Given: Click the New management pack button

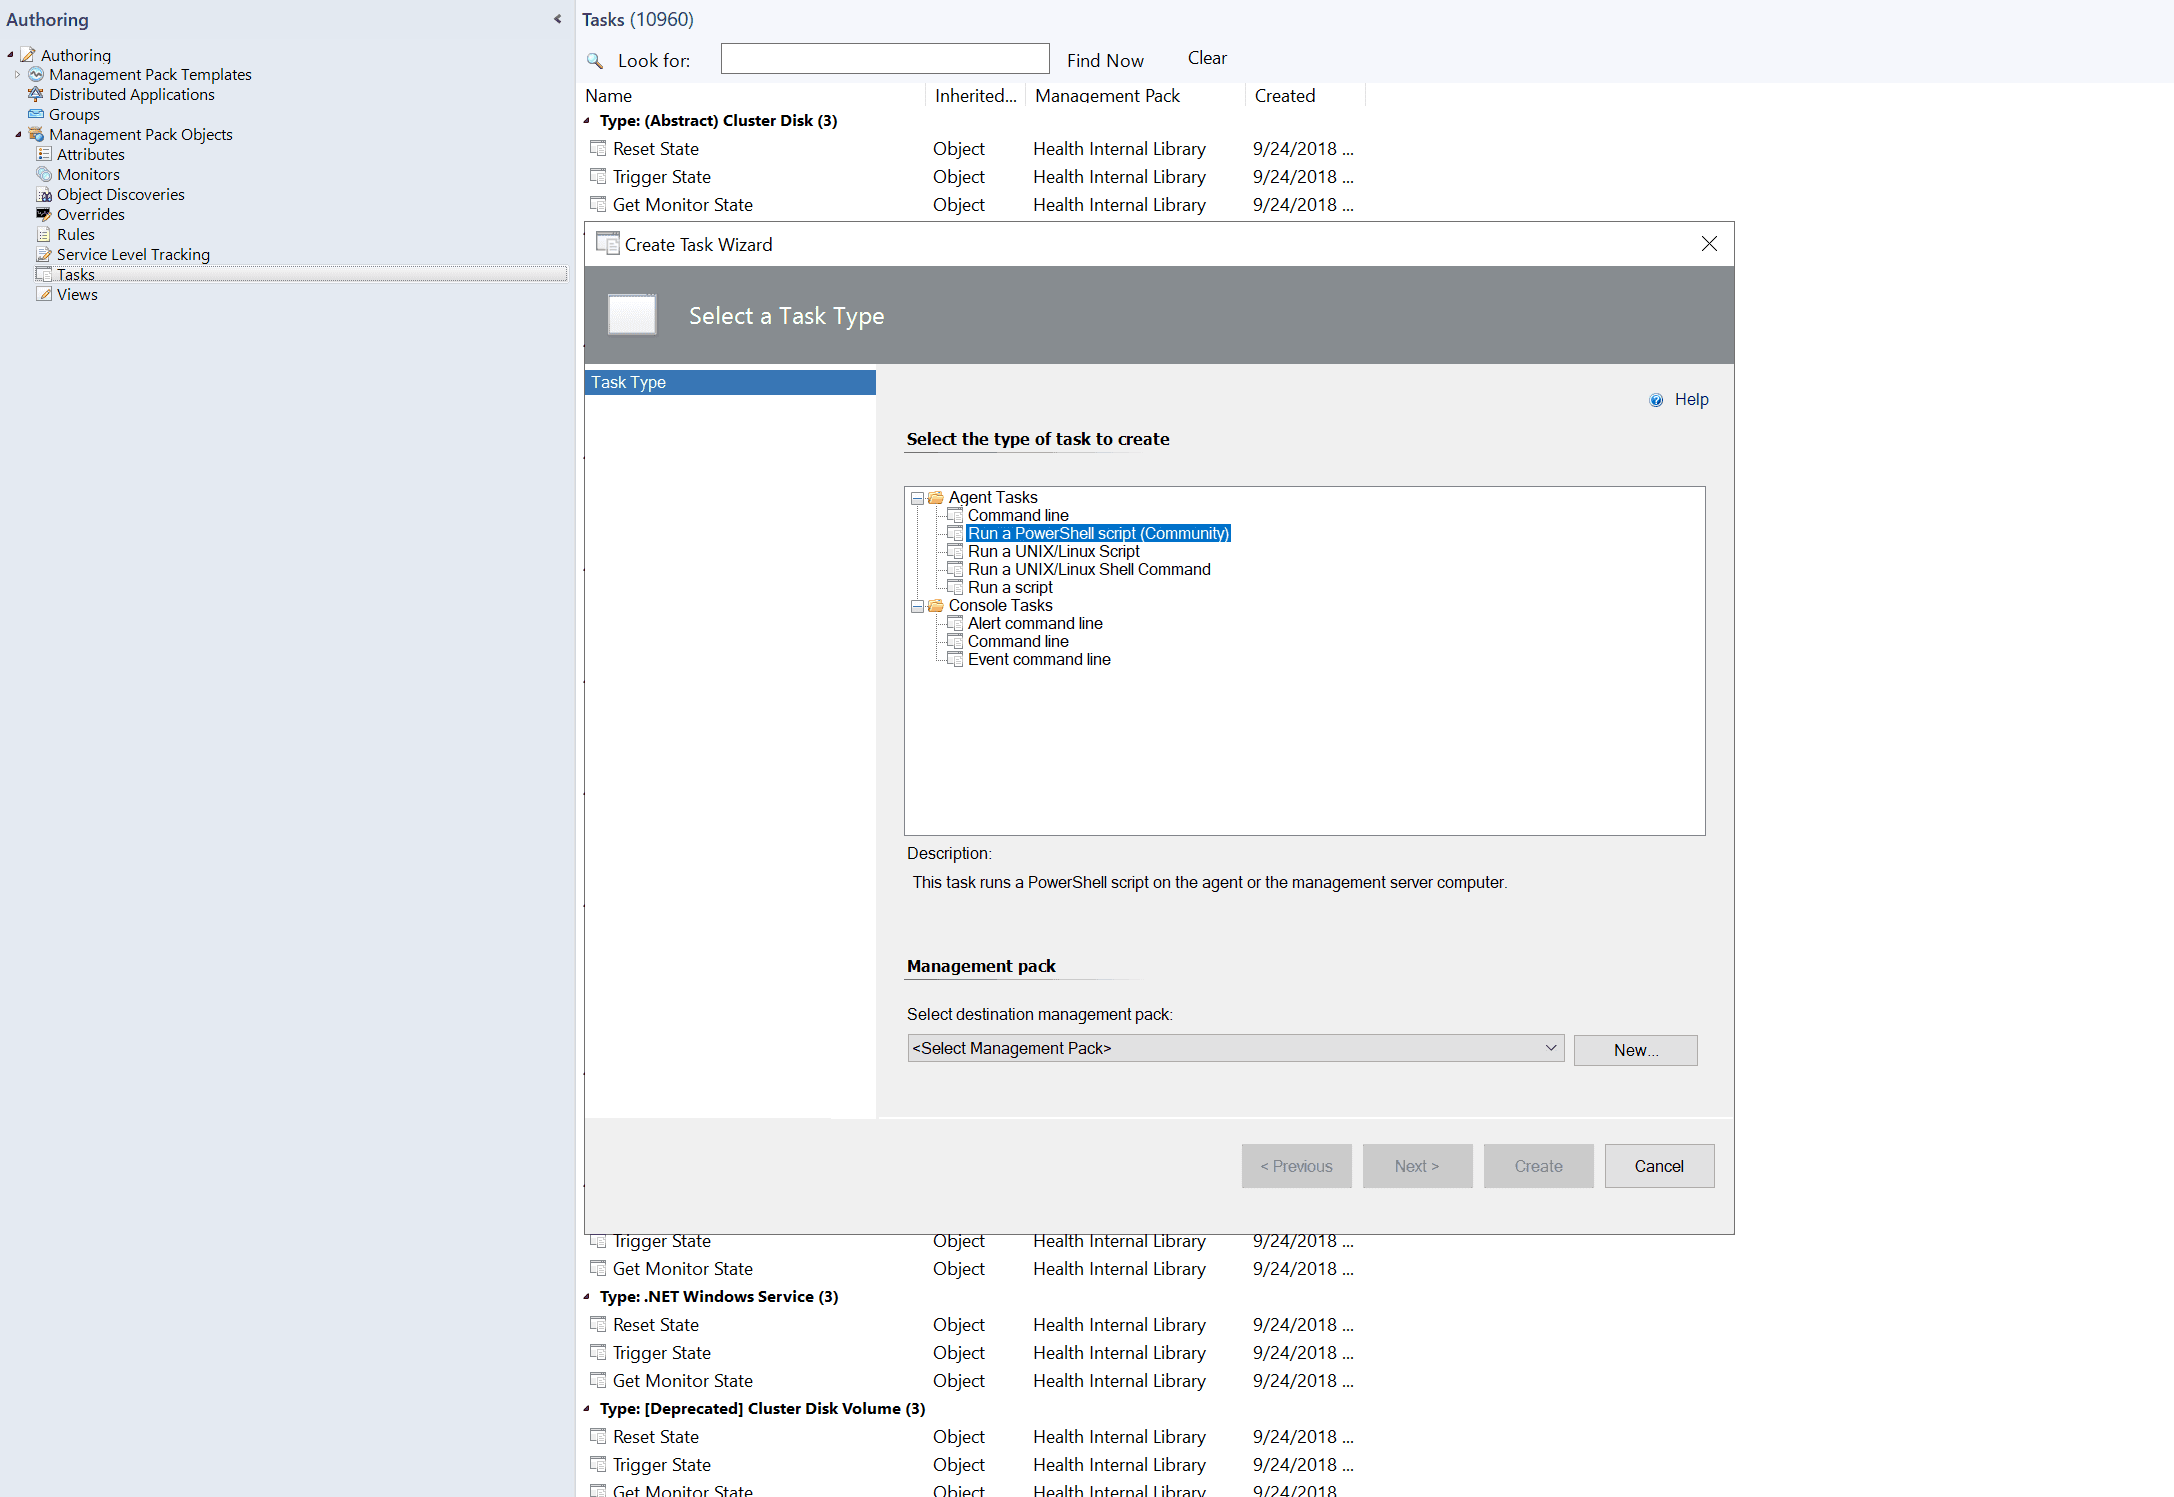Looking at the screenshot, I should [x=1634, y=1050].
